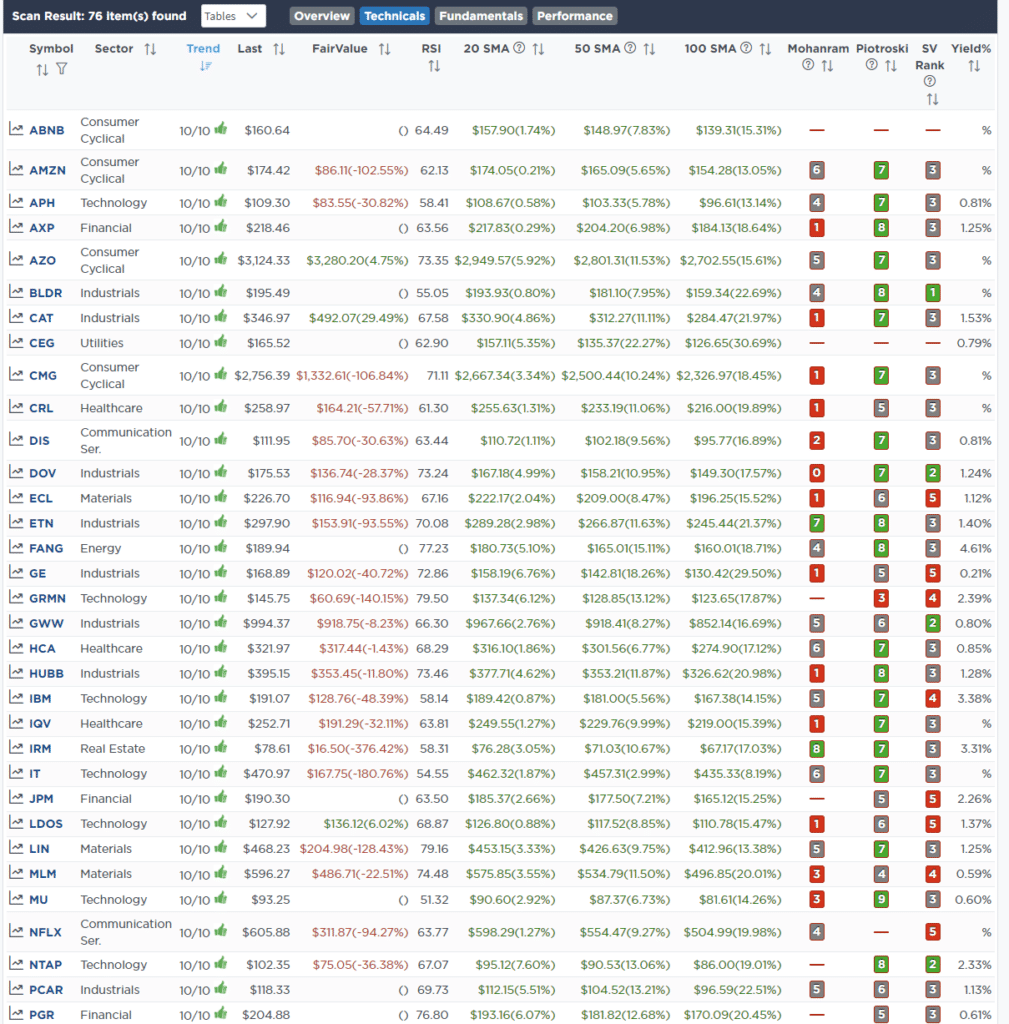Click DOV Mohanram score 0 badge
This screenshot has height=1024, width=1009.
pyautogui.click(x=816, y=473)
